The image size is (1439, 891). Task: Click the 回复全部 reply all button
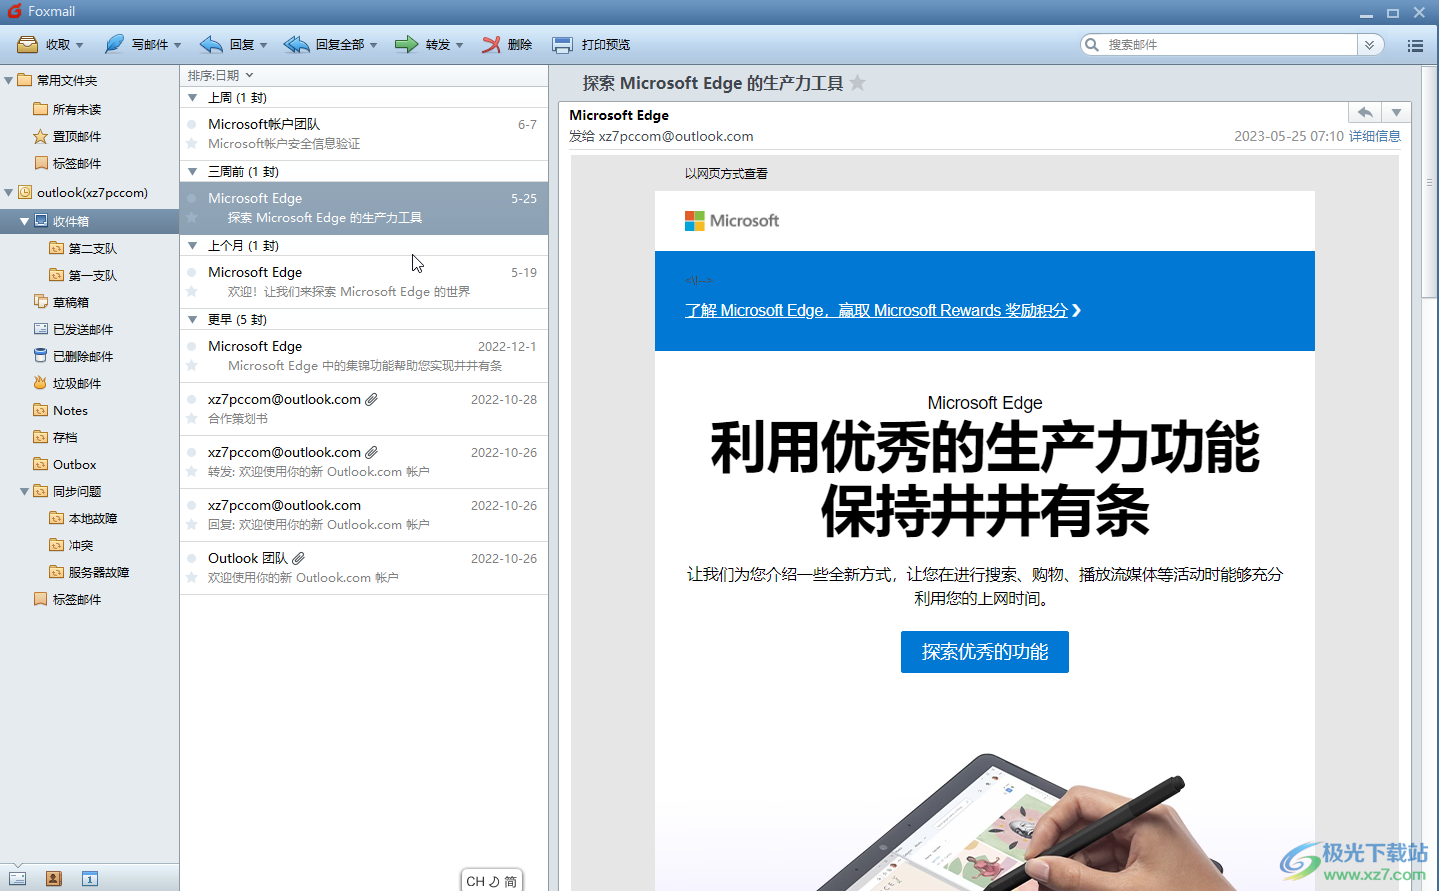pos(323,45)
